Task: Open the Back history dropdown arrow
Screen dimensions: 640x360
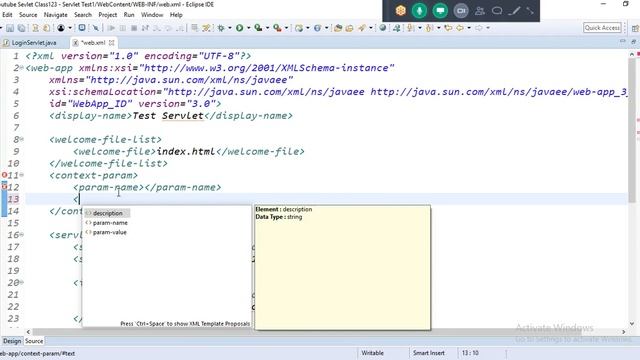Action: [469, 28]
